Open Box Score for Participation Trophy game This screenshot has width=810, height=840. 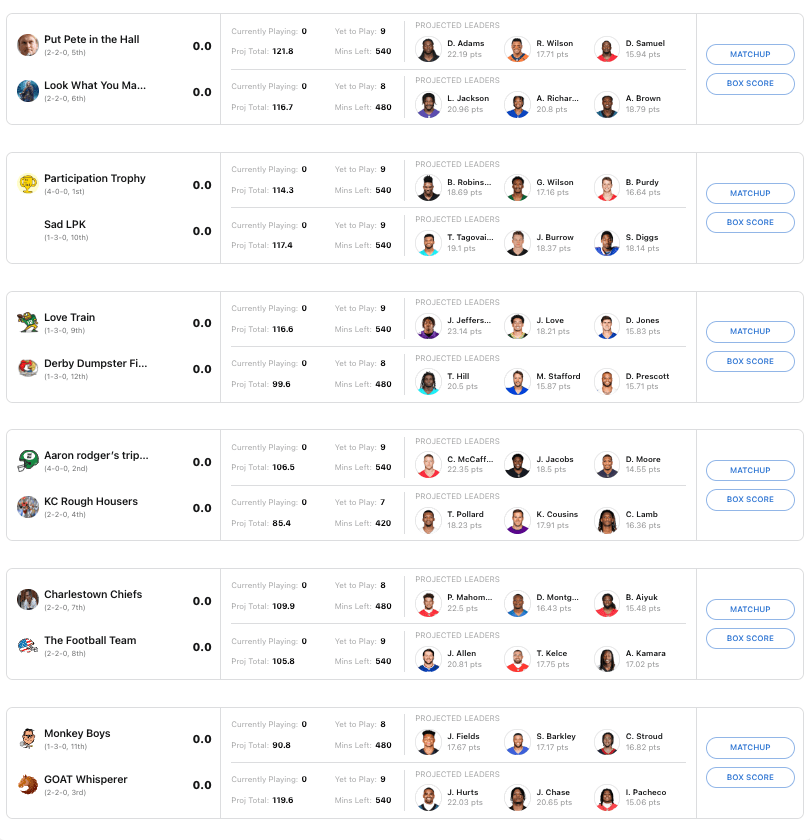click(x=750, y=222)
